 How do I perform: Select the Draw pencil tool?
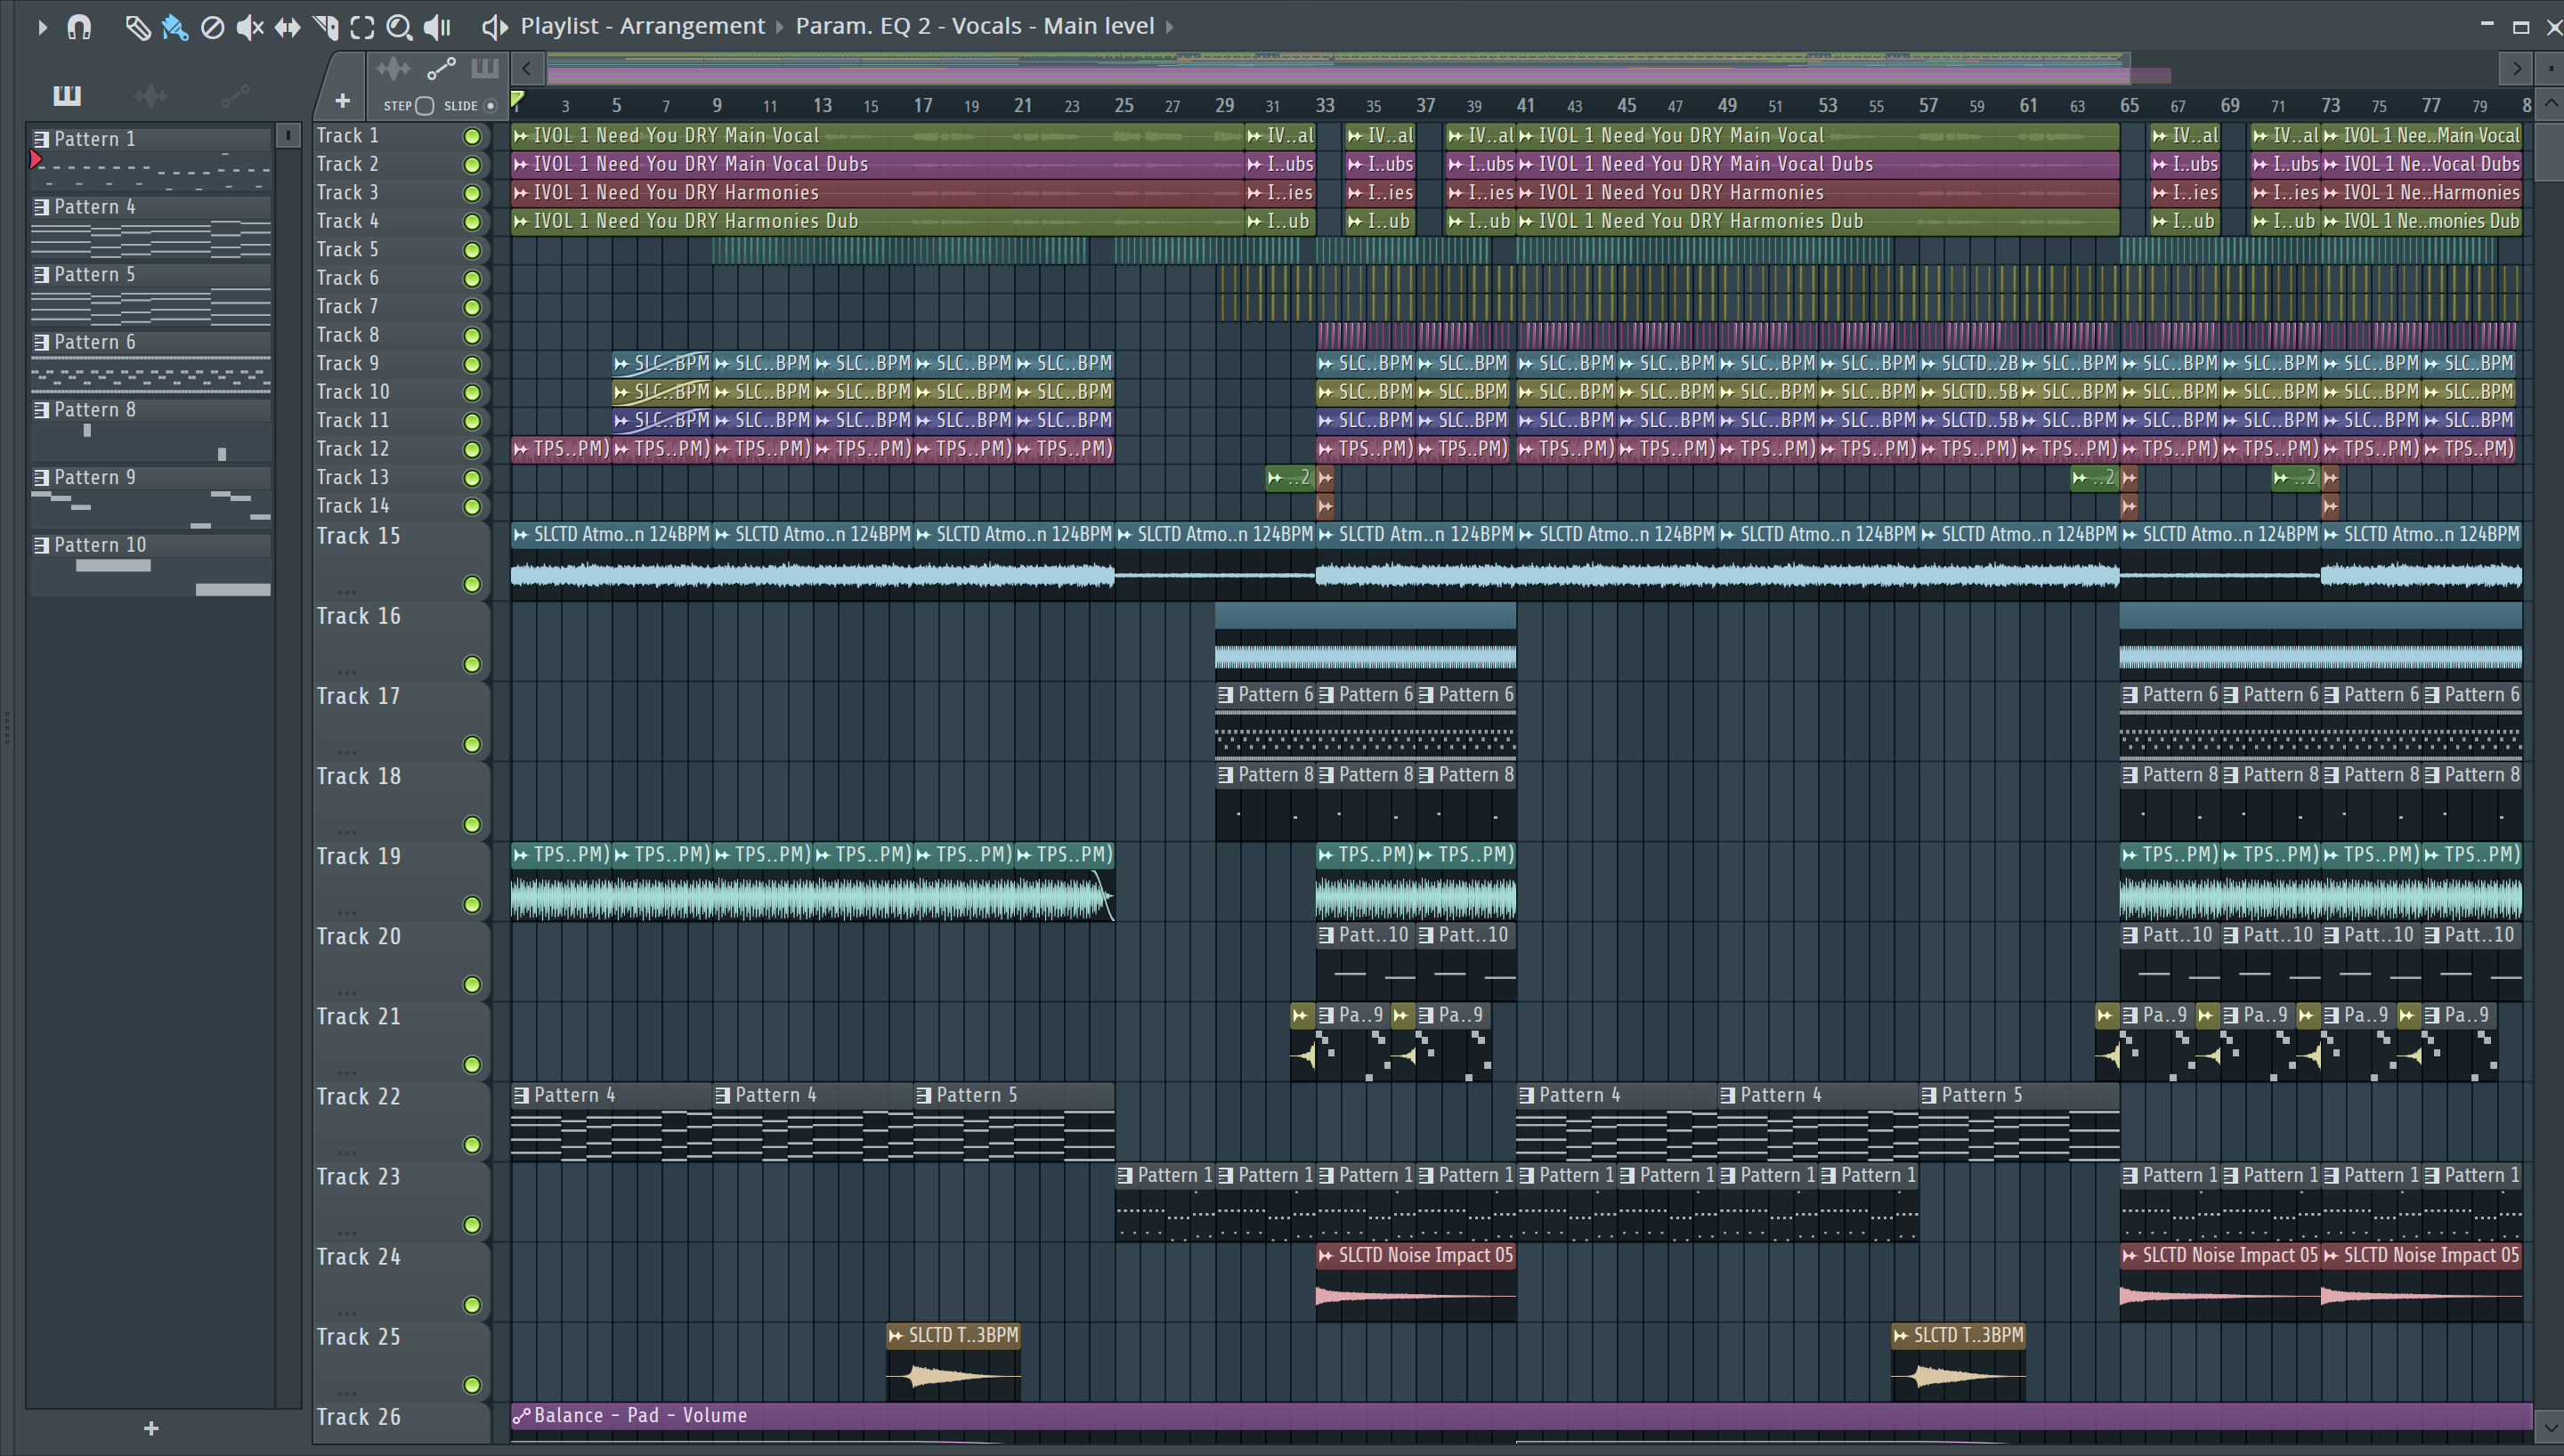point(137,27)
